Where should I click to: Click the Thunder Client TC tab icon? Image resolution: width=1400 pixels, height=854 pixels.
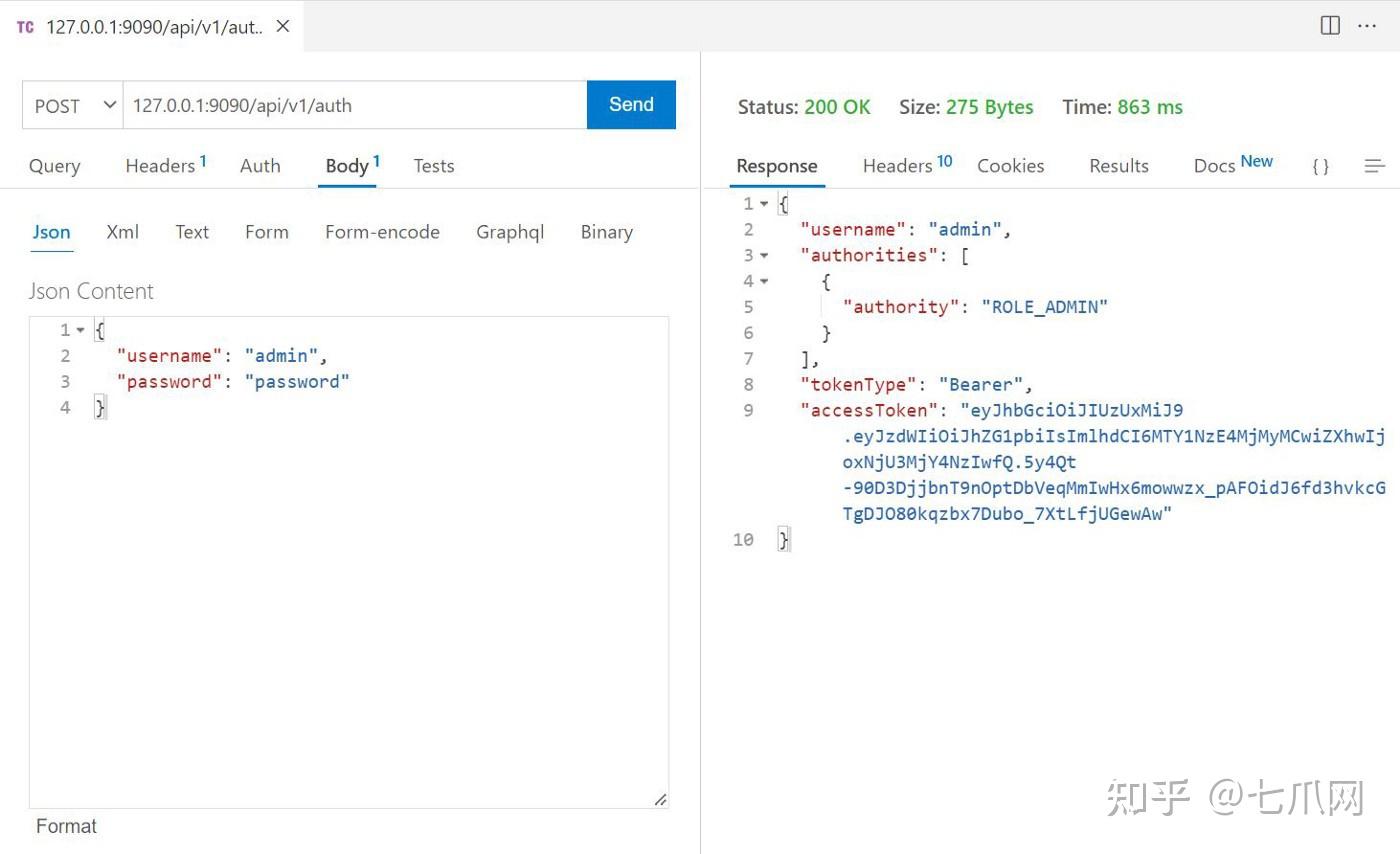(x=26, y=27)
